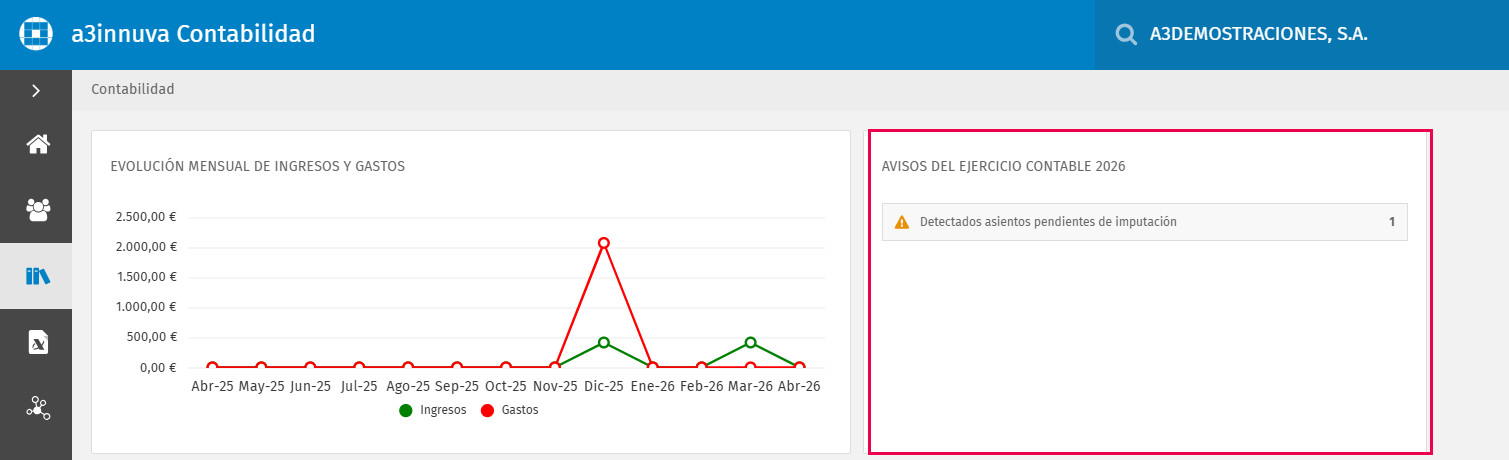Click the Gastos legend label
The height and width of the screenshot is (460, 1509).
click(520, 410)
